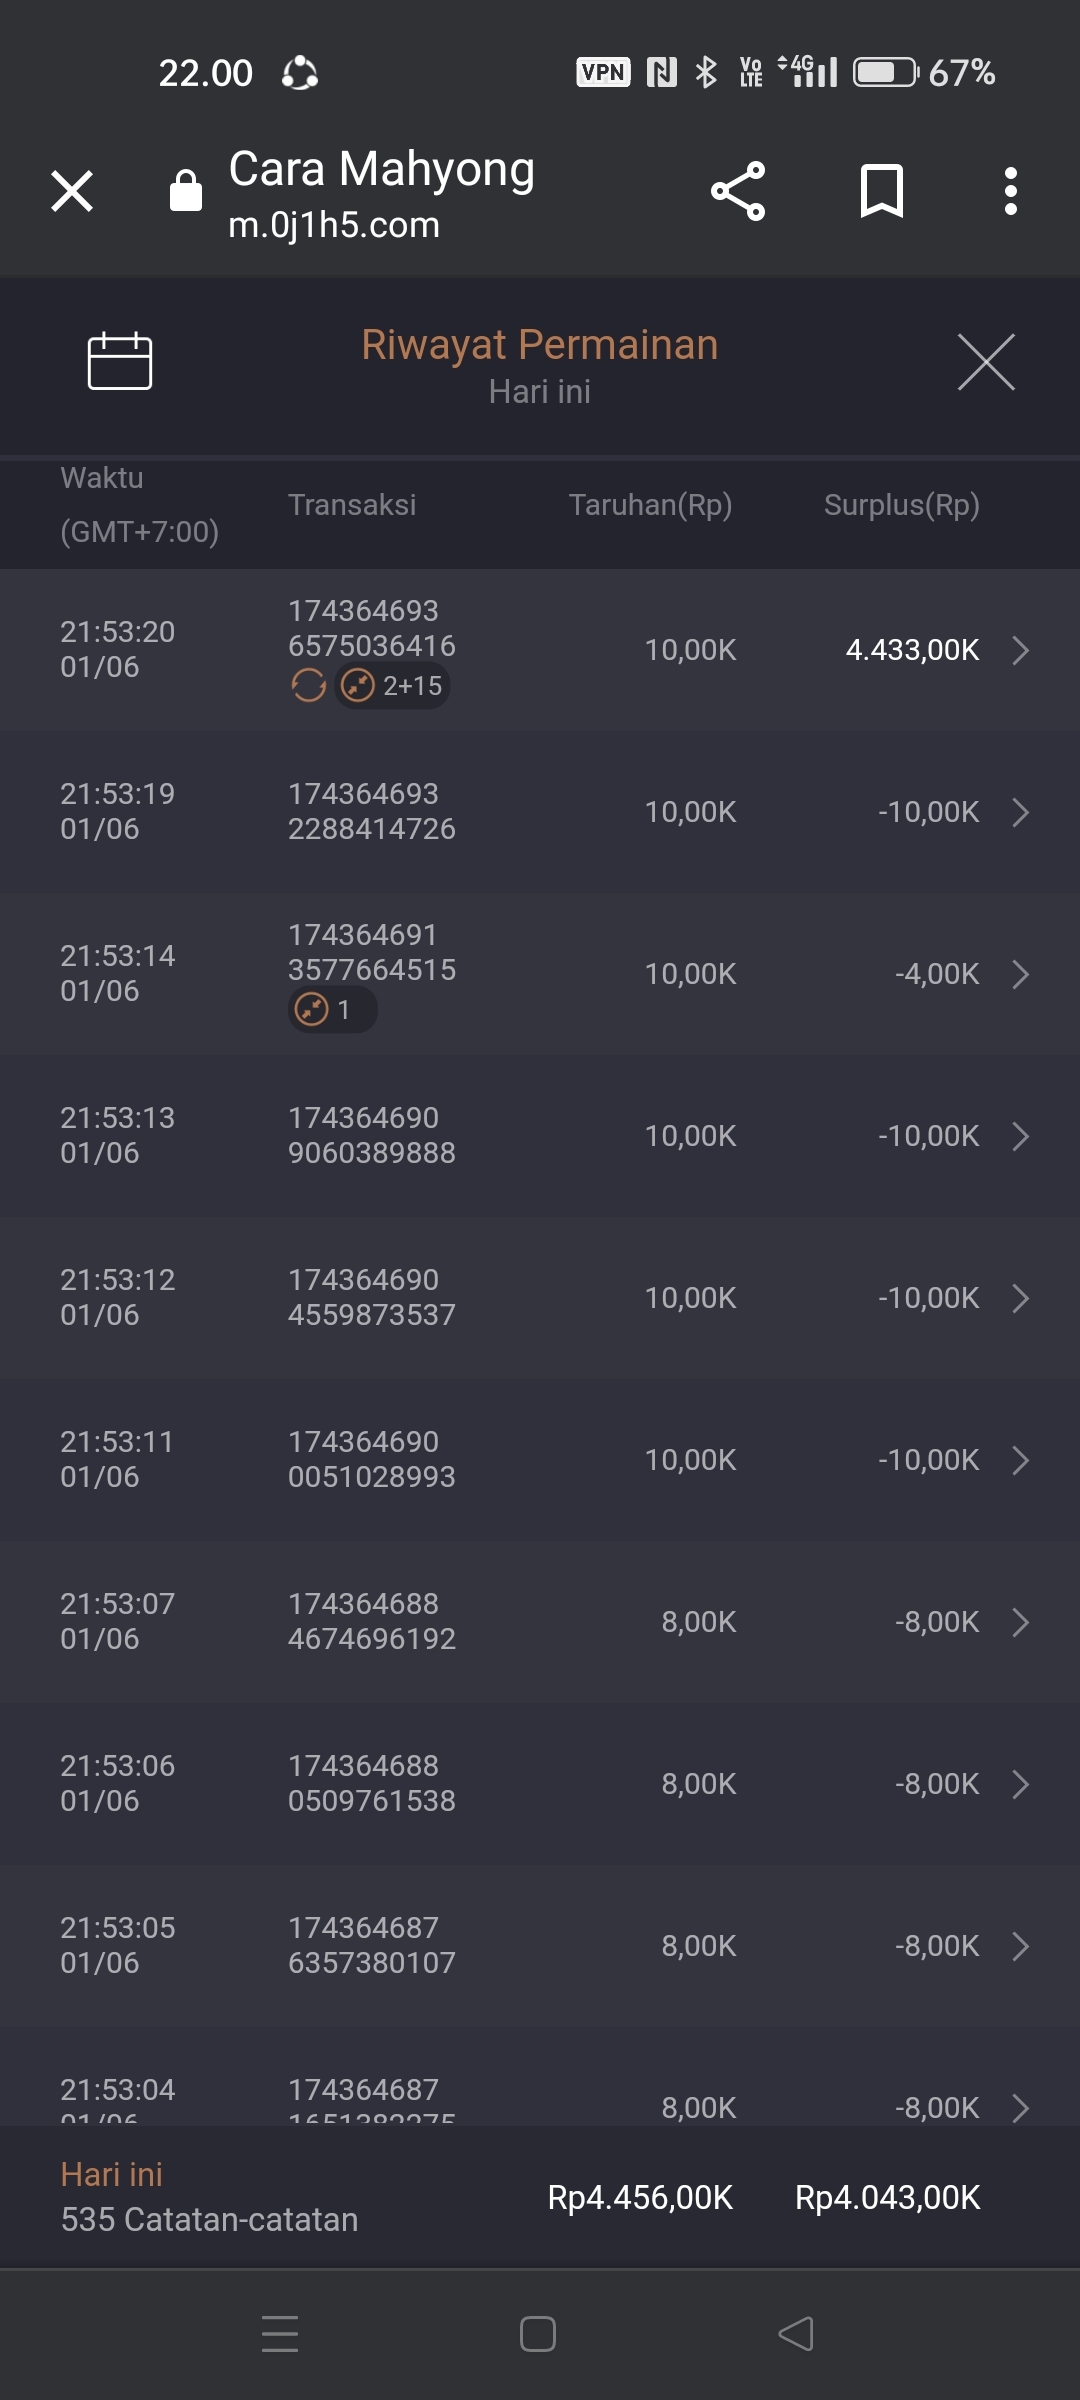Tap the free spin badge labeled 2+15
The image size is (1080, 2400).
(x=393, y=686)
